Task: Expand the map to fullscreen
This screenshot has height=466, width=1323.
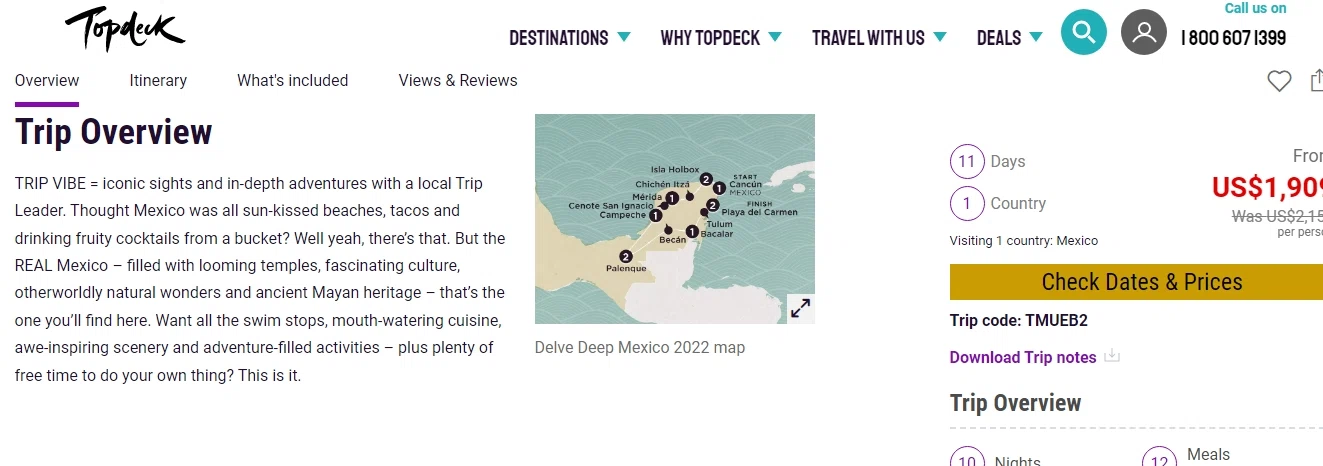Action: pyautogui.click(x=800, y=308)
